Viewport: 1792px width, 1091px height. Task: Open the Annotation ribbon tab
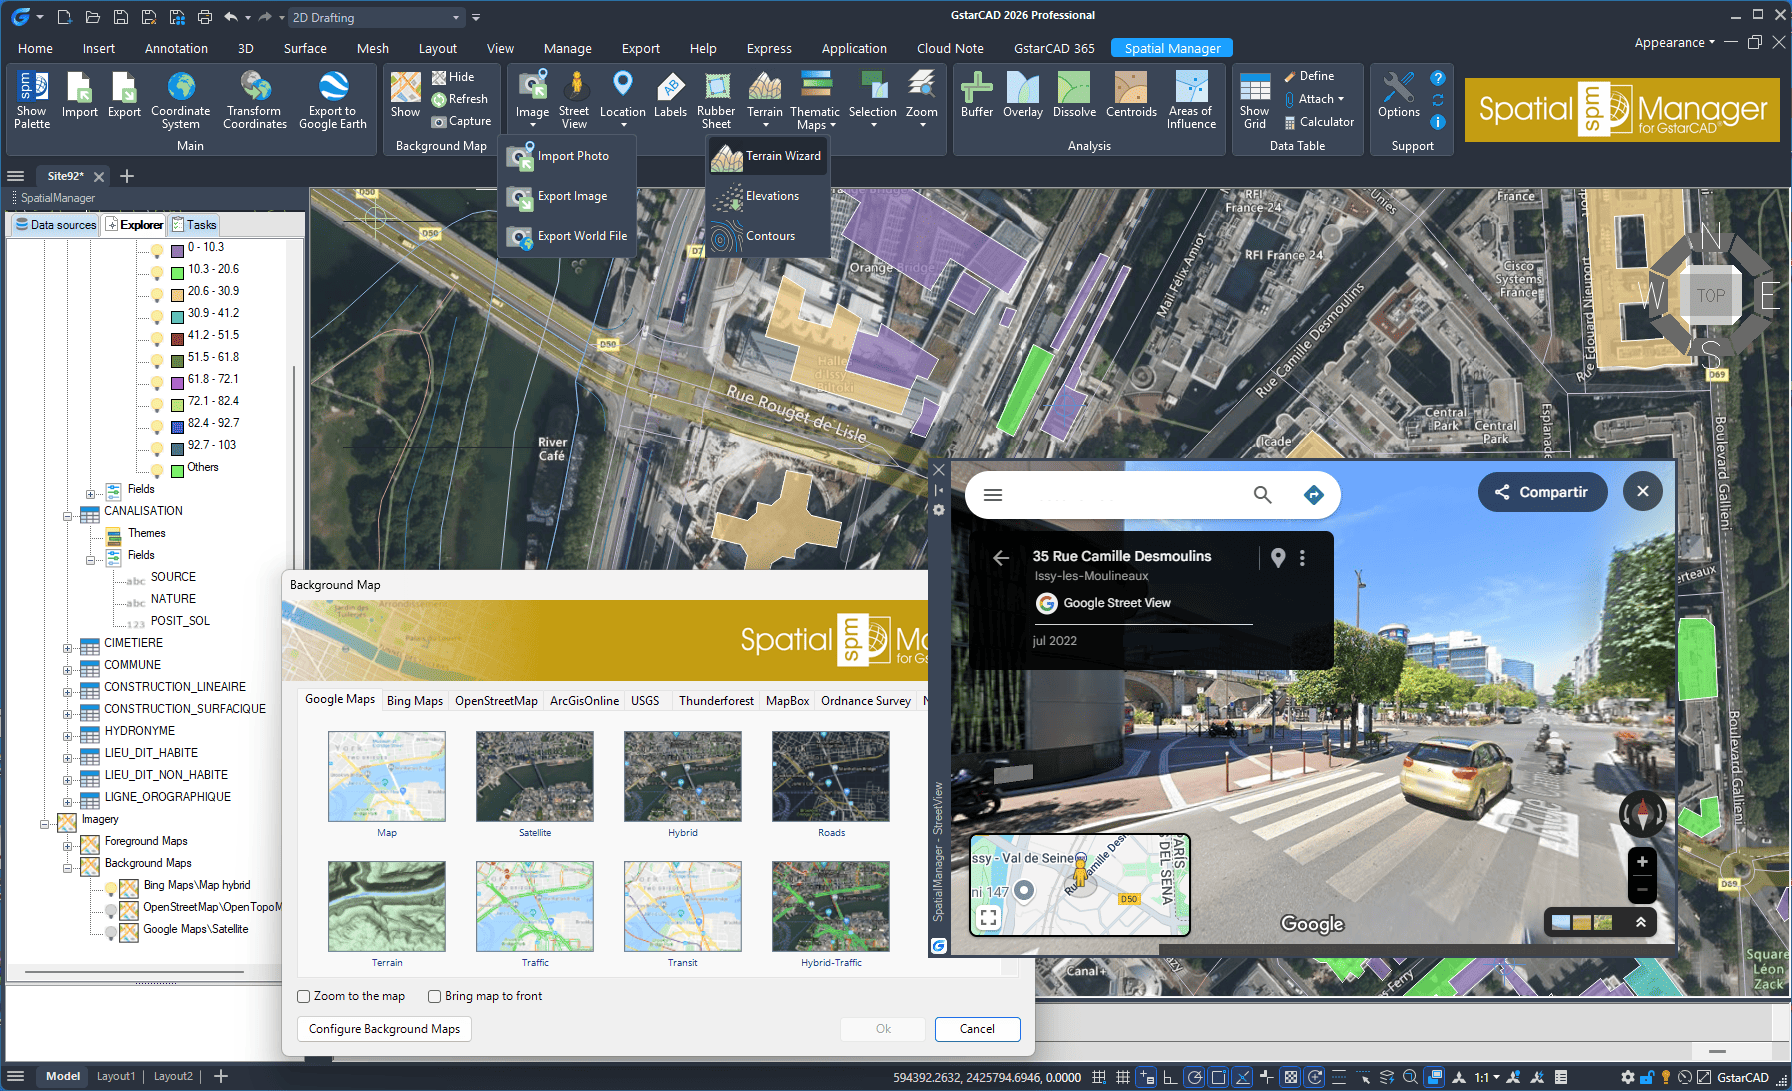pos(176,48)
